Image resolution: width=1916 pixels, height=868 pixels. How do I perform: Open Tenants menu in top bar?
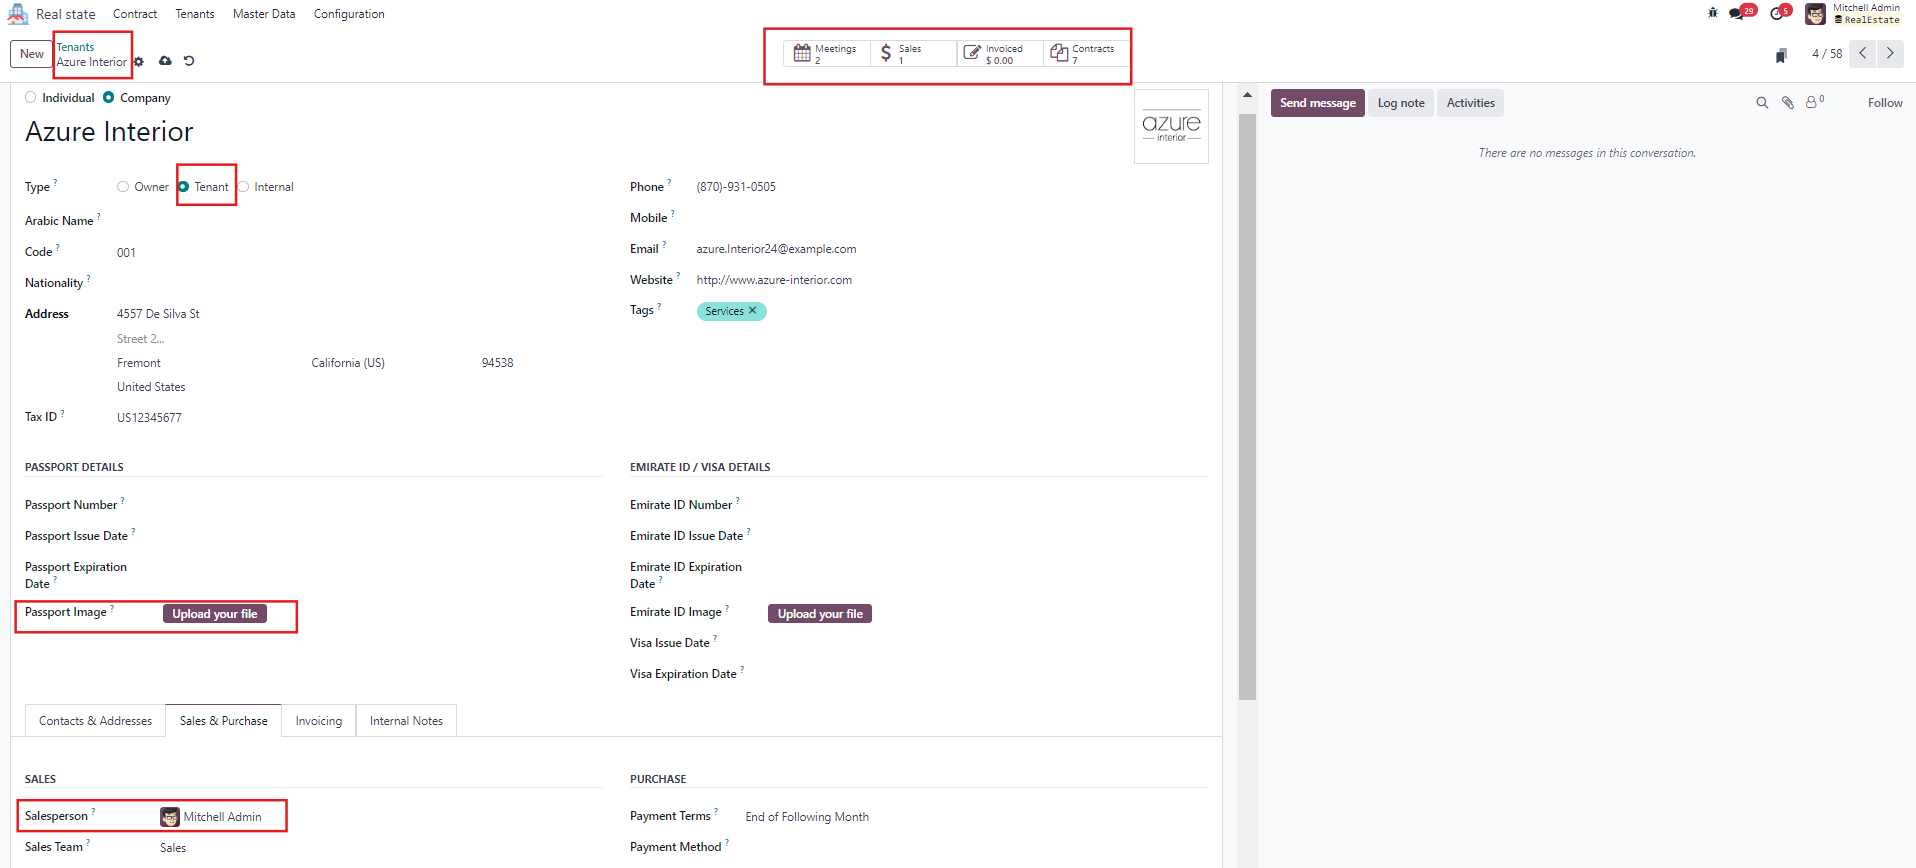pos(195,14)
